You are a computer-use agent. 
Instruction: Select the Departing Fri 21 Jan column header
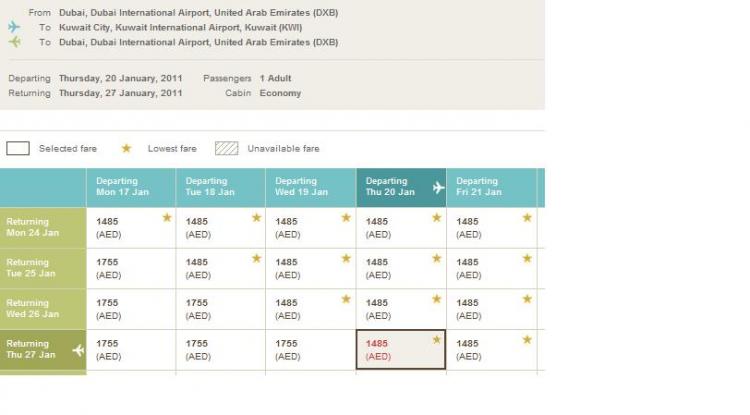pos(490,187)
